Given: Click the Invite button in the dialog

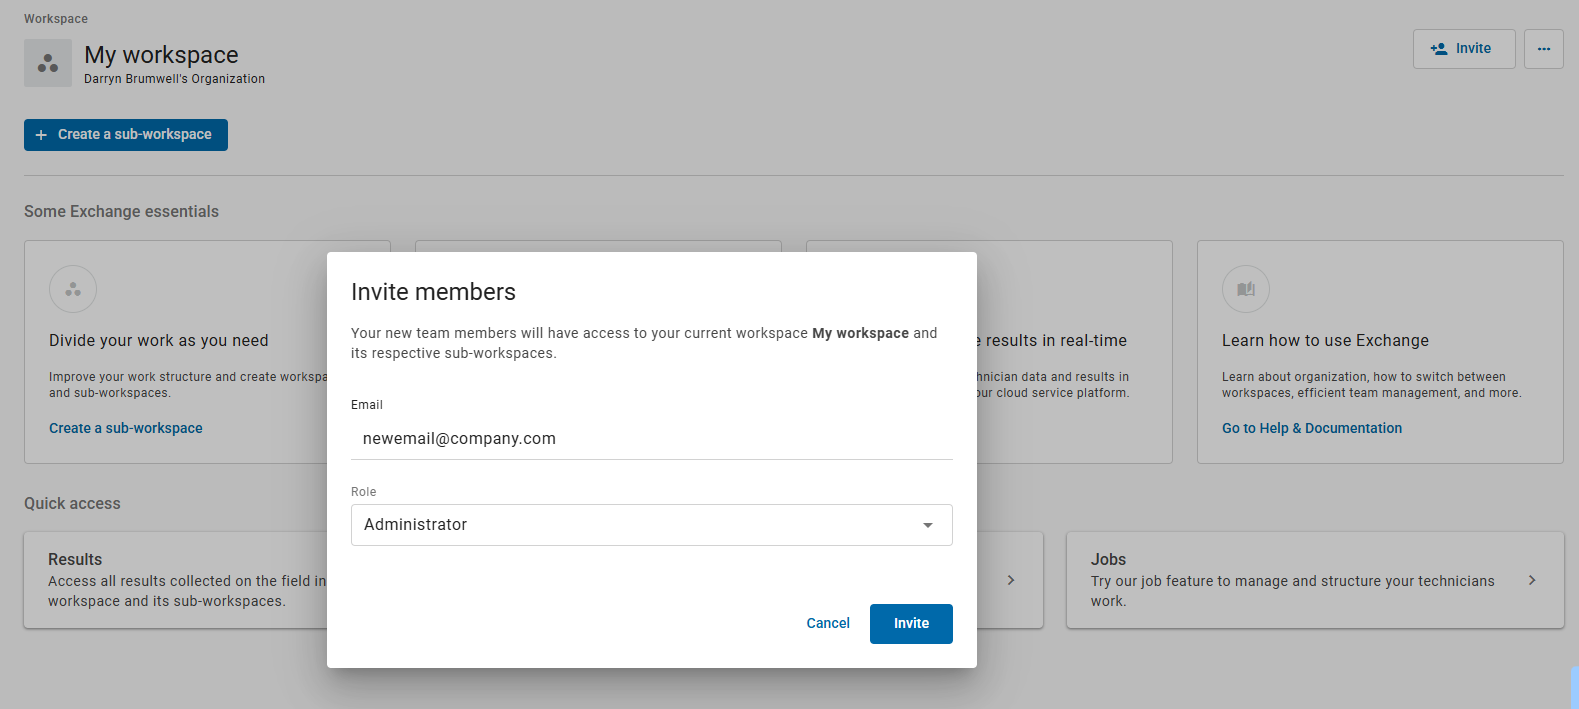Looking at the screenshot, I should pos(911,624).
